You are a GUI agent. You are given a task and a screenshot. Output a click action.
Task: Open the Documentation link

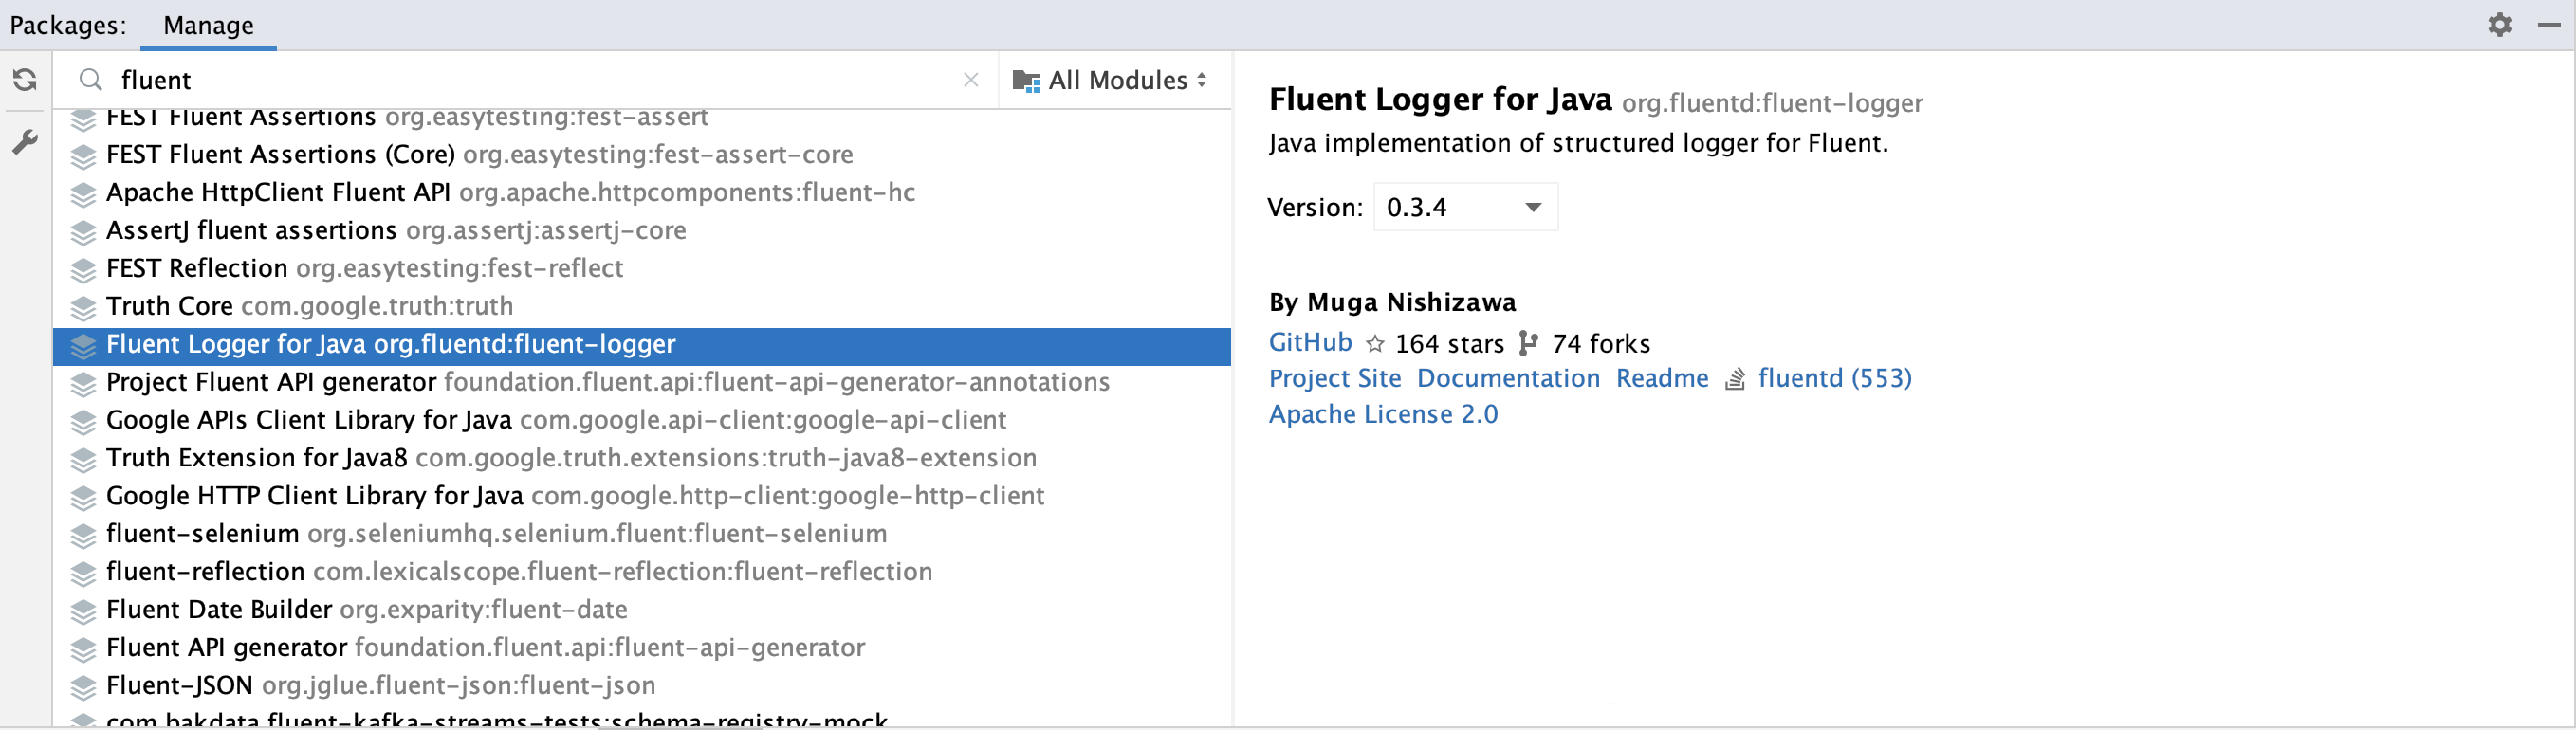pyautogui.click(x=1508, y=378)
